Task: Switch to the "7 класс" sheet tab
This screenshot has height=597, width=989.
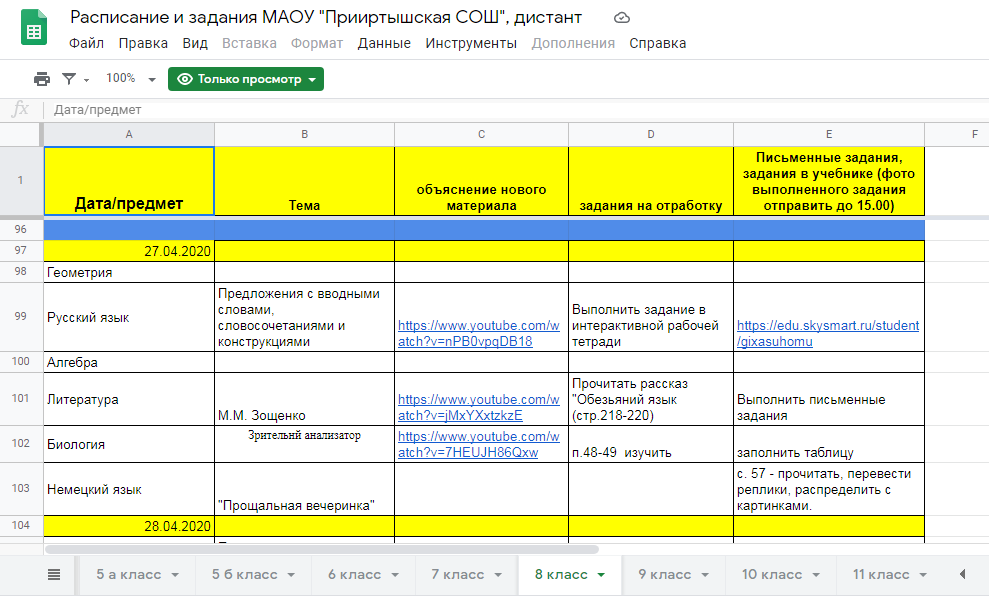Action: (458, 575)
